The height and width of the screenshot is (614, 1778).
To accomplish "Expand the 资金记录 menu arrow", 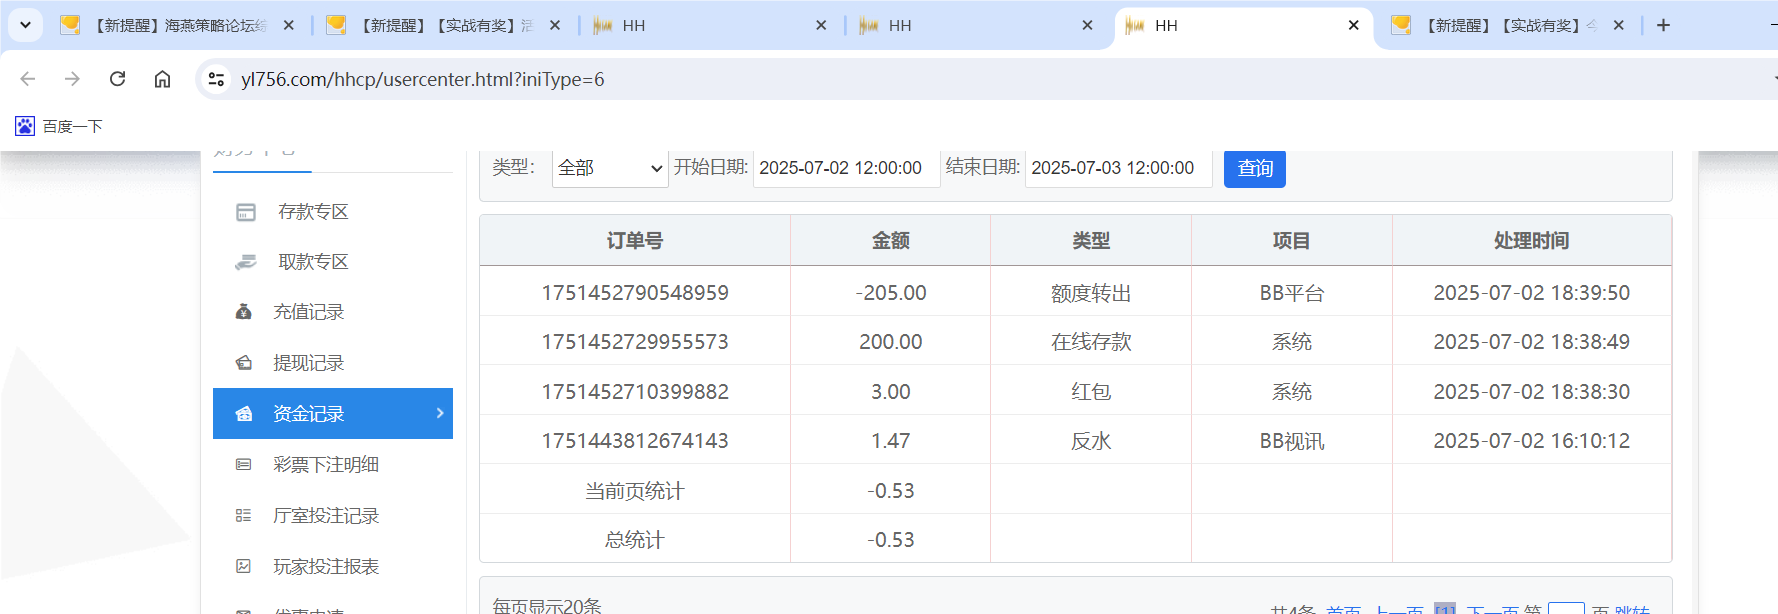I will pos(440,413).
